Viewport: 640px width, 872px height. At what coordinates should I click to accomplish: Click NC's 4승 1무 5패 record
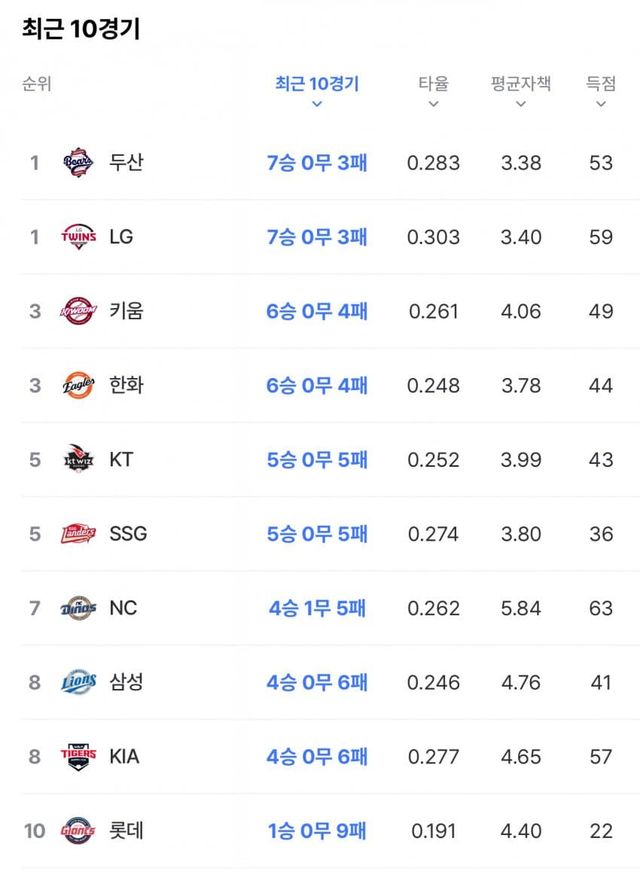[317, 608]
